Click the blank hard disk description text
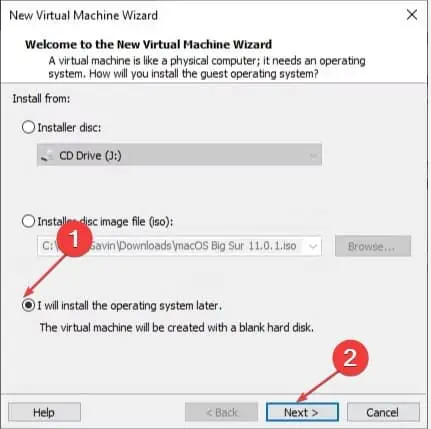 click(x=177, y=328)
